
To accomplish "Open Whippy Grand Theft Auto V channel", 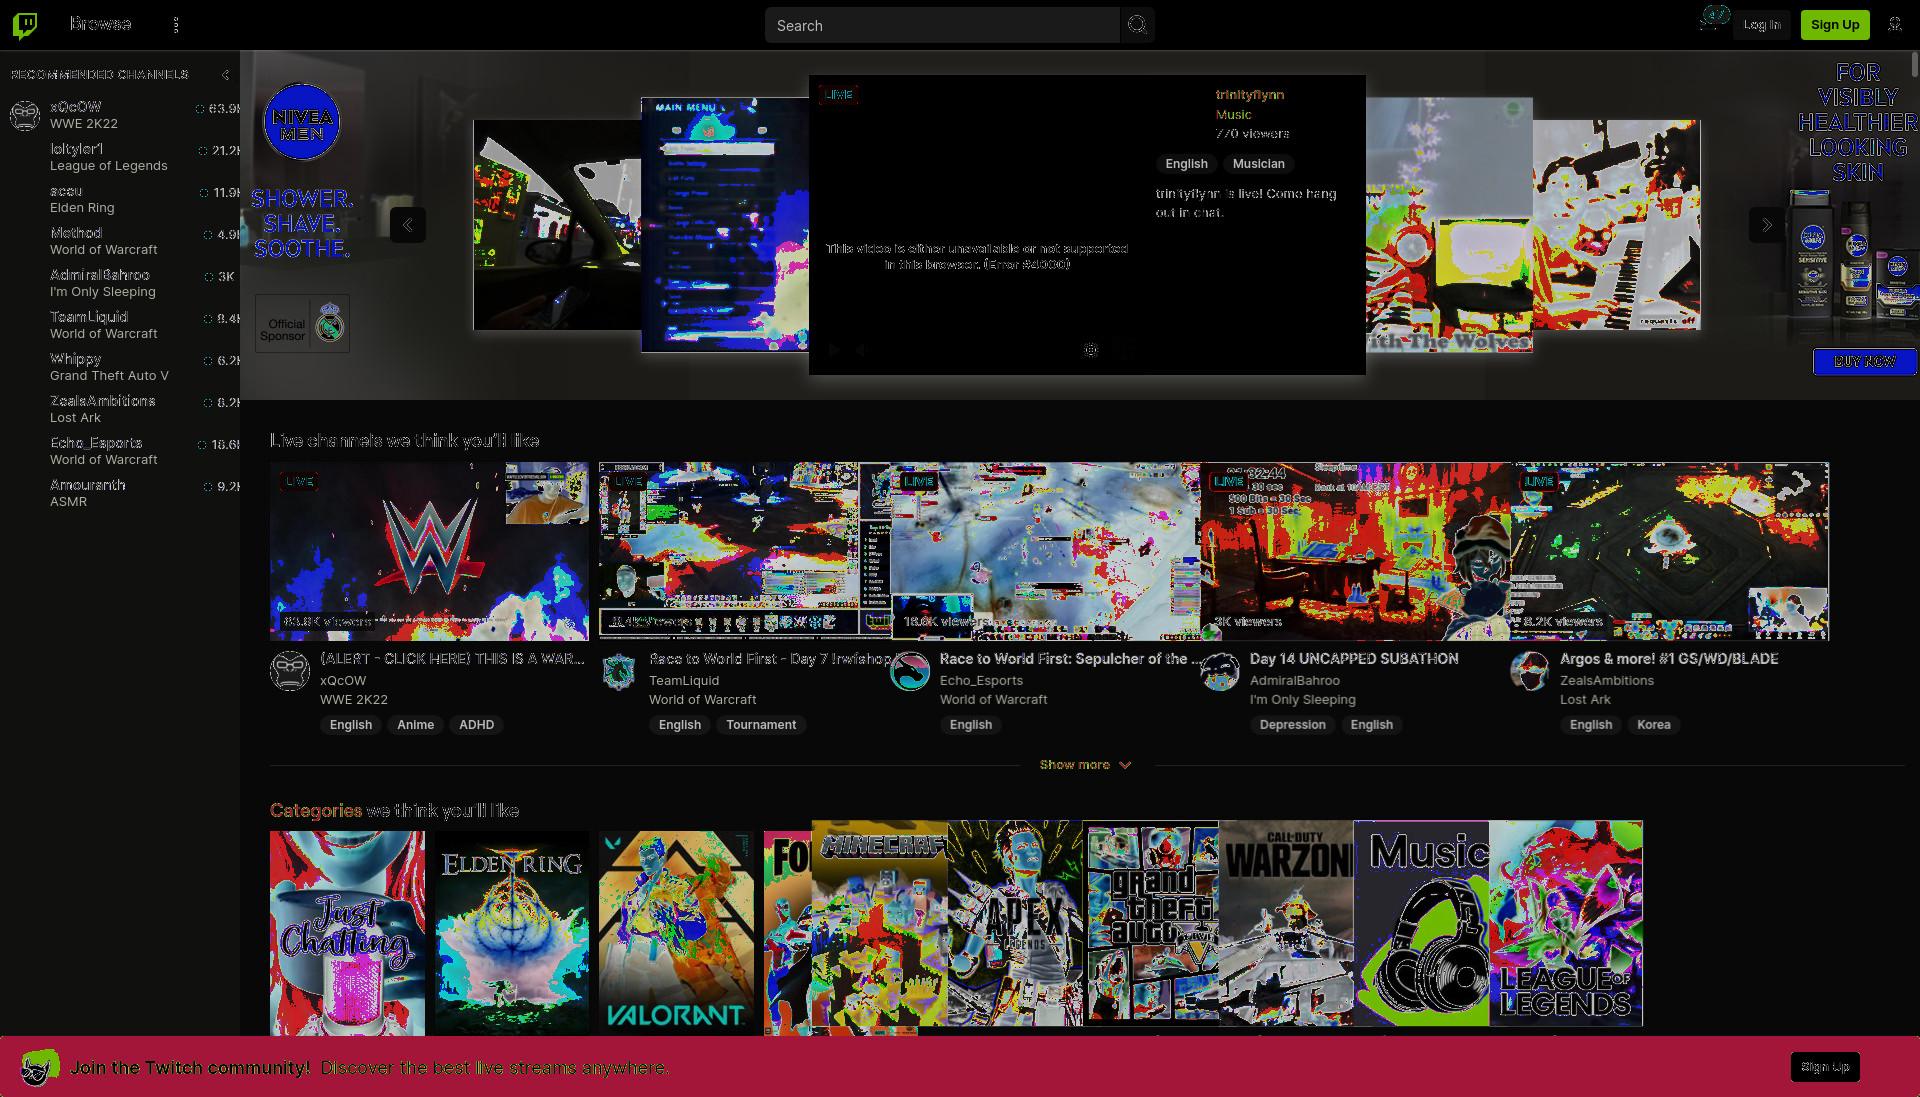I will tap(120, 367).
